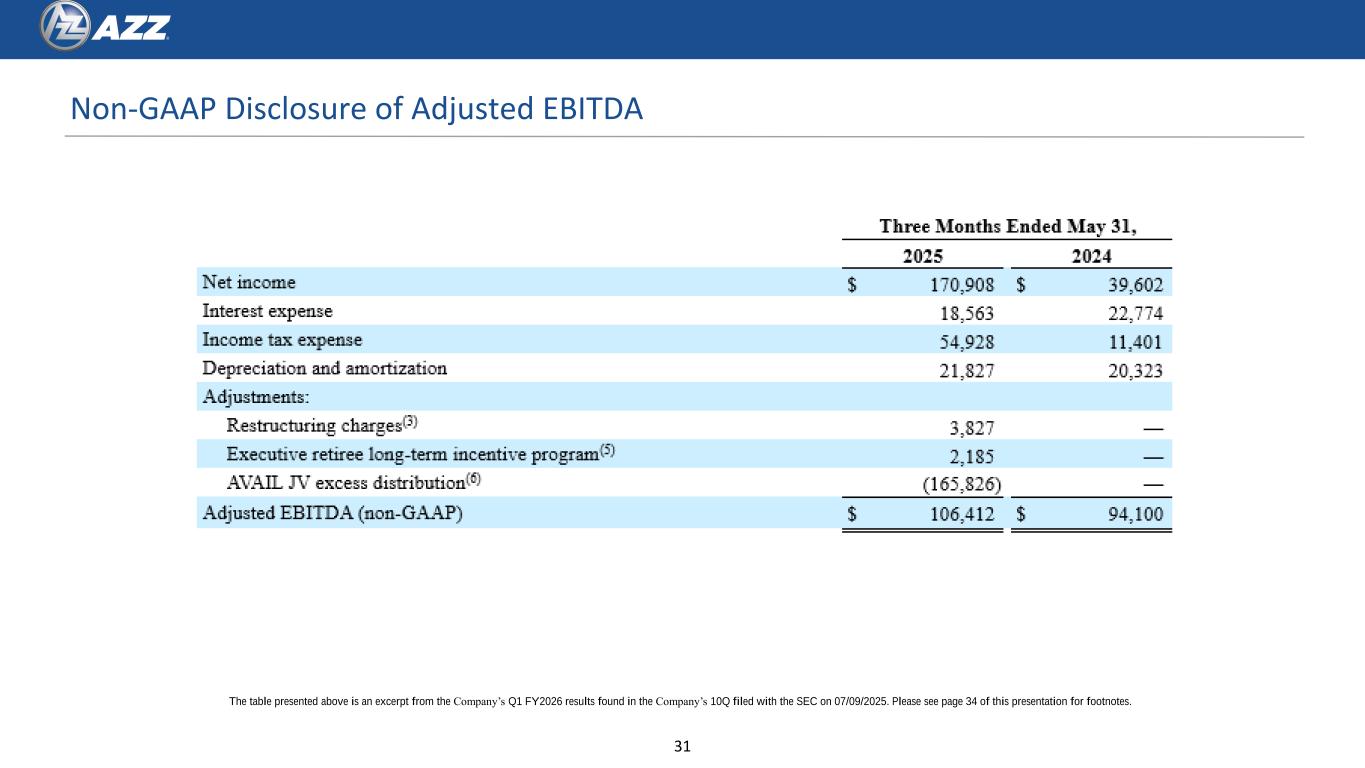
Task: Open footnote (5) beside Executive retiree program
Action: coord(607,450)
